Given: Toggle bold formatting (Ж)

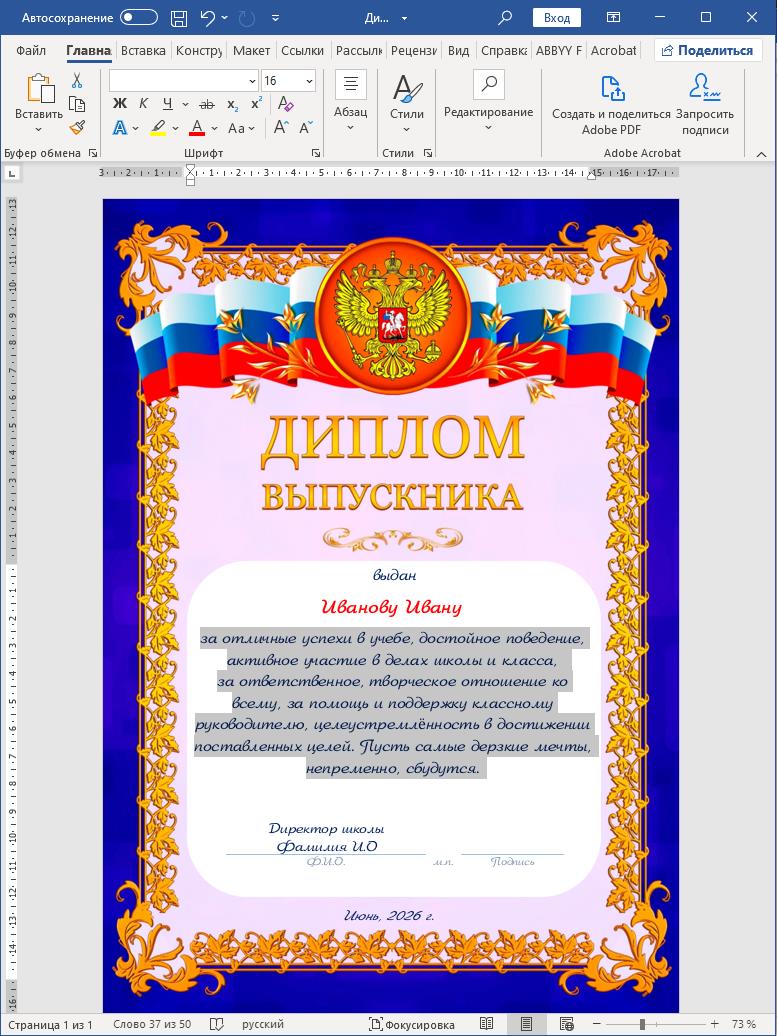Looking at the screenshot, I should click(120, 104).
